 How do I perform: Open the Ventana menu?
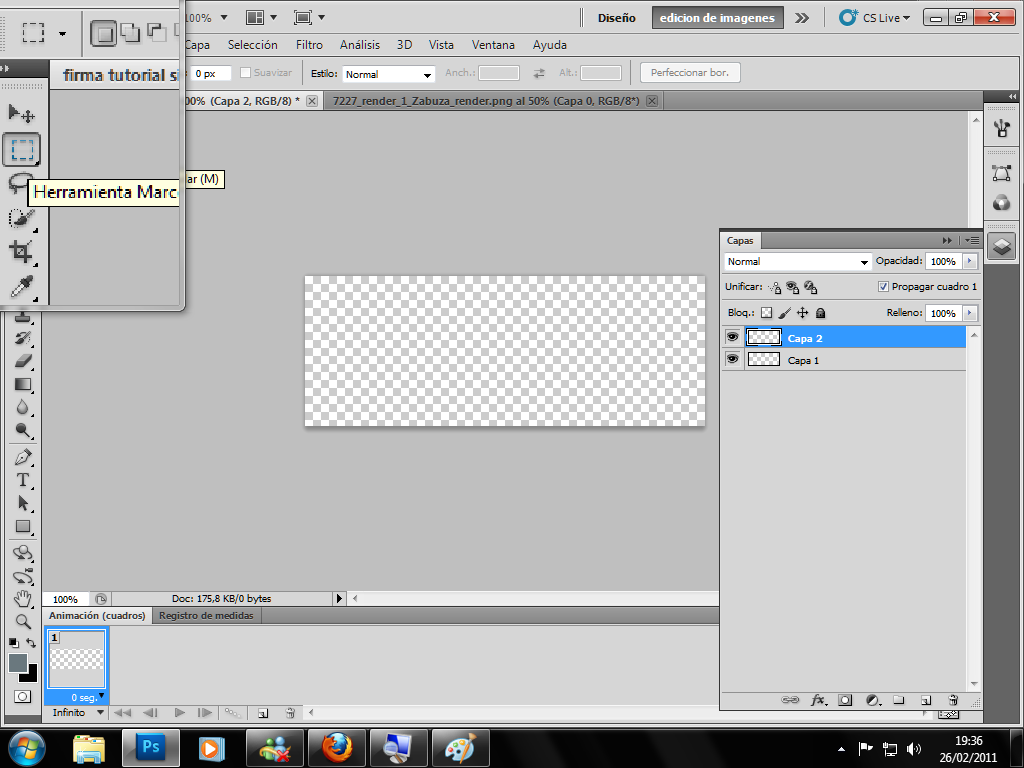tap(493, 45)
